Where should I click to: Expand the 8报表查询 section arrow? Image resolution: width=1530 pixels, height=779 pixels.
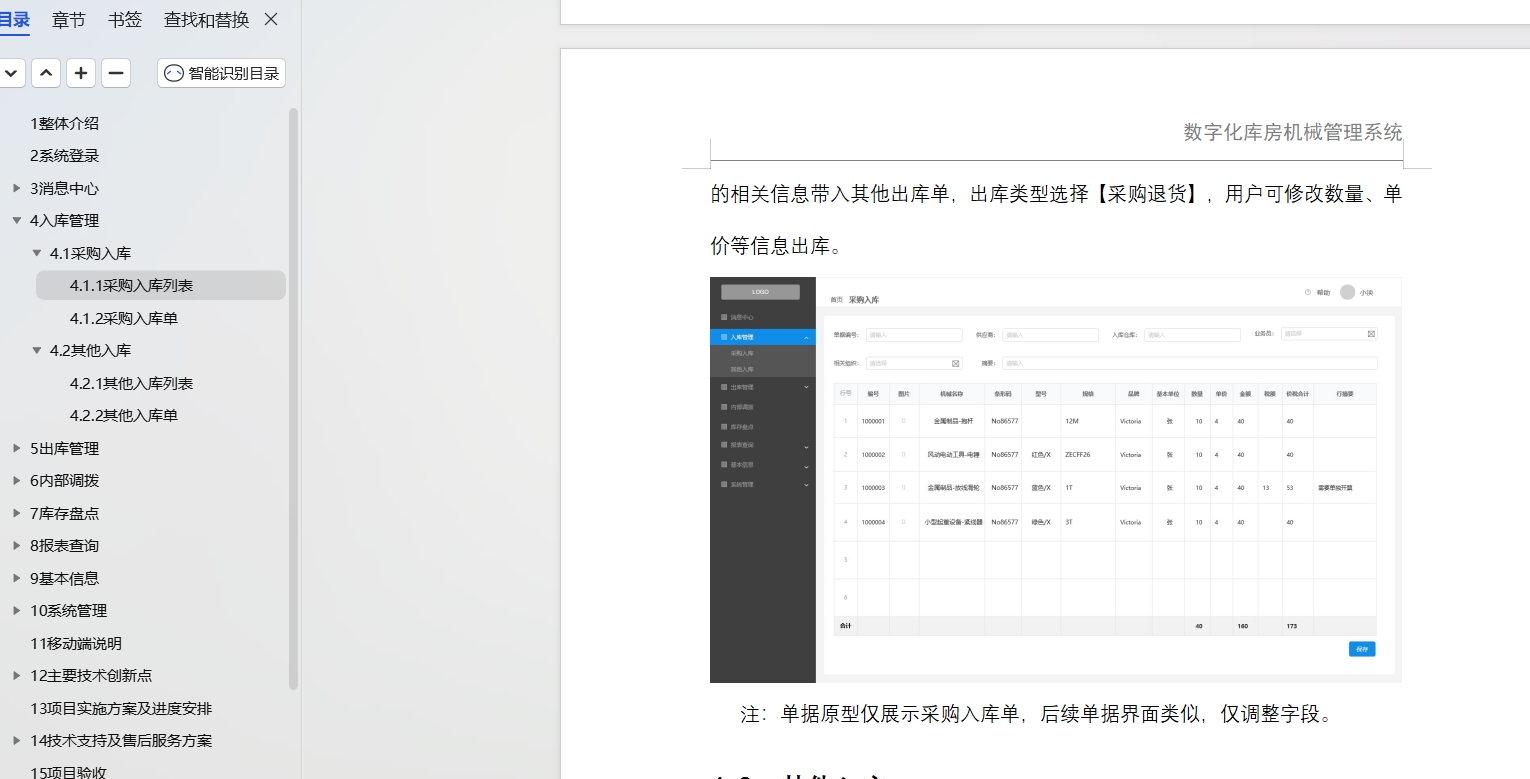16,546
